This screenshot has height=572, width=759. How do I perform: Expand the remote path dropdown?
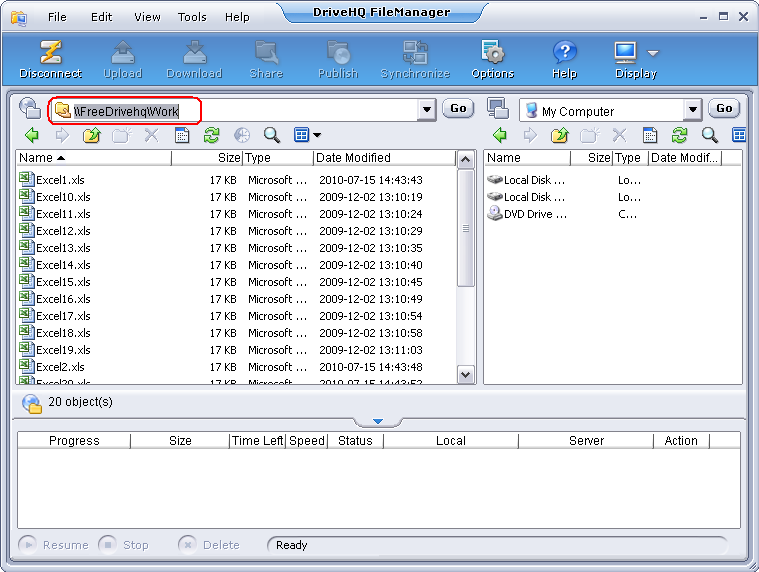point(427,110)
